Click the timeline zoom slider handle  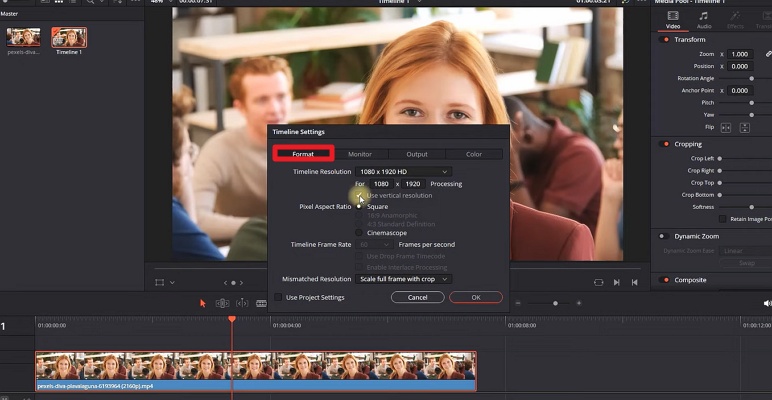click(555, 303)
